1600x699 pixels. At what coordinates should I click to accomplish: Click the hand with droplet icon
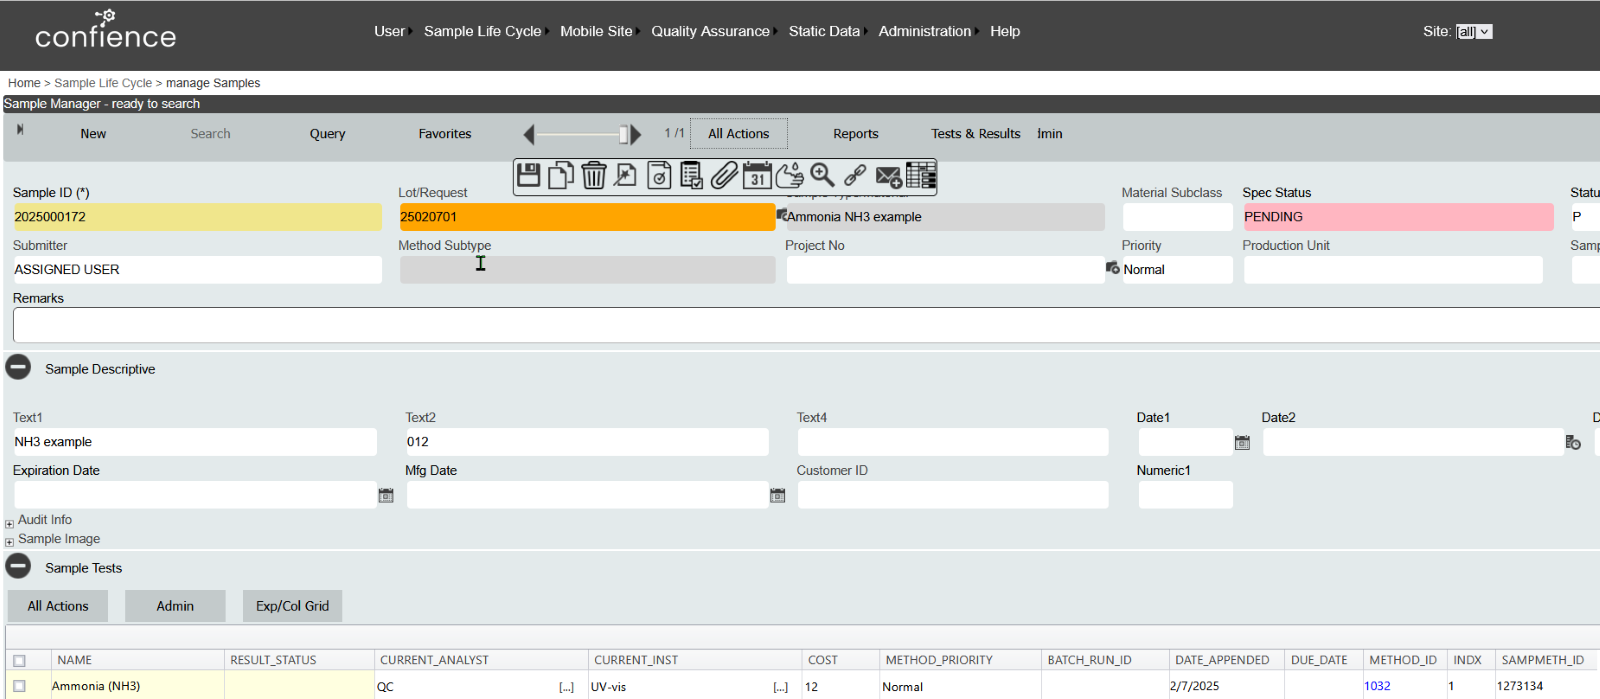click(x=790, y=176)
